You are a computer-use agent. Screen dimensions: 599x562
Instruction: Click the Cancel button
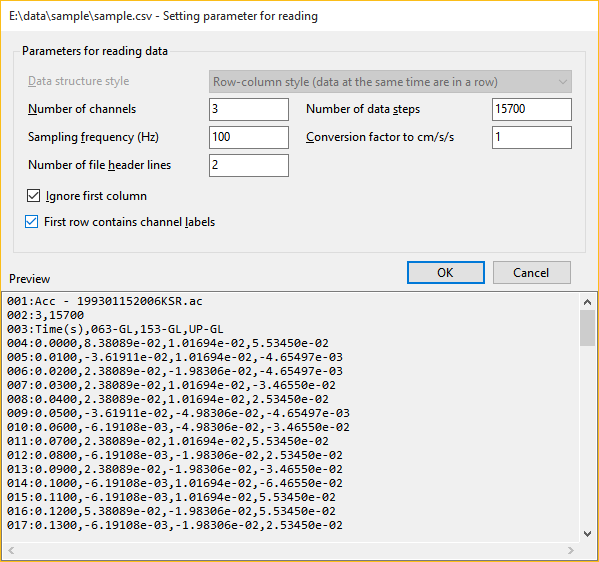click(x=532, y=272)
